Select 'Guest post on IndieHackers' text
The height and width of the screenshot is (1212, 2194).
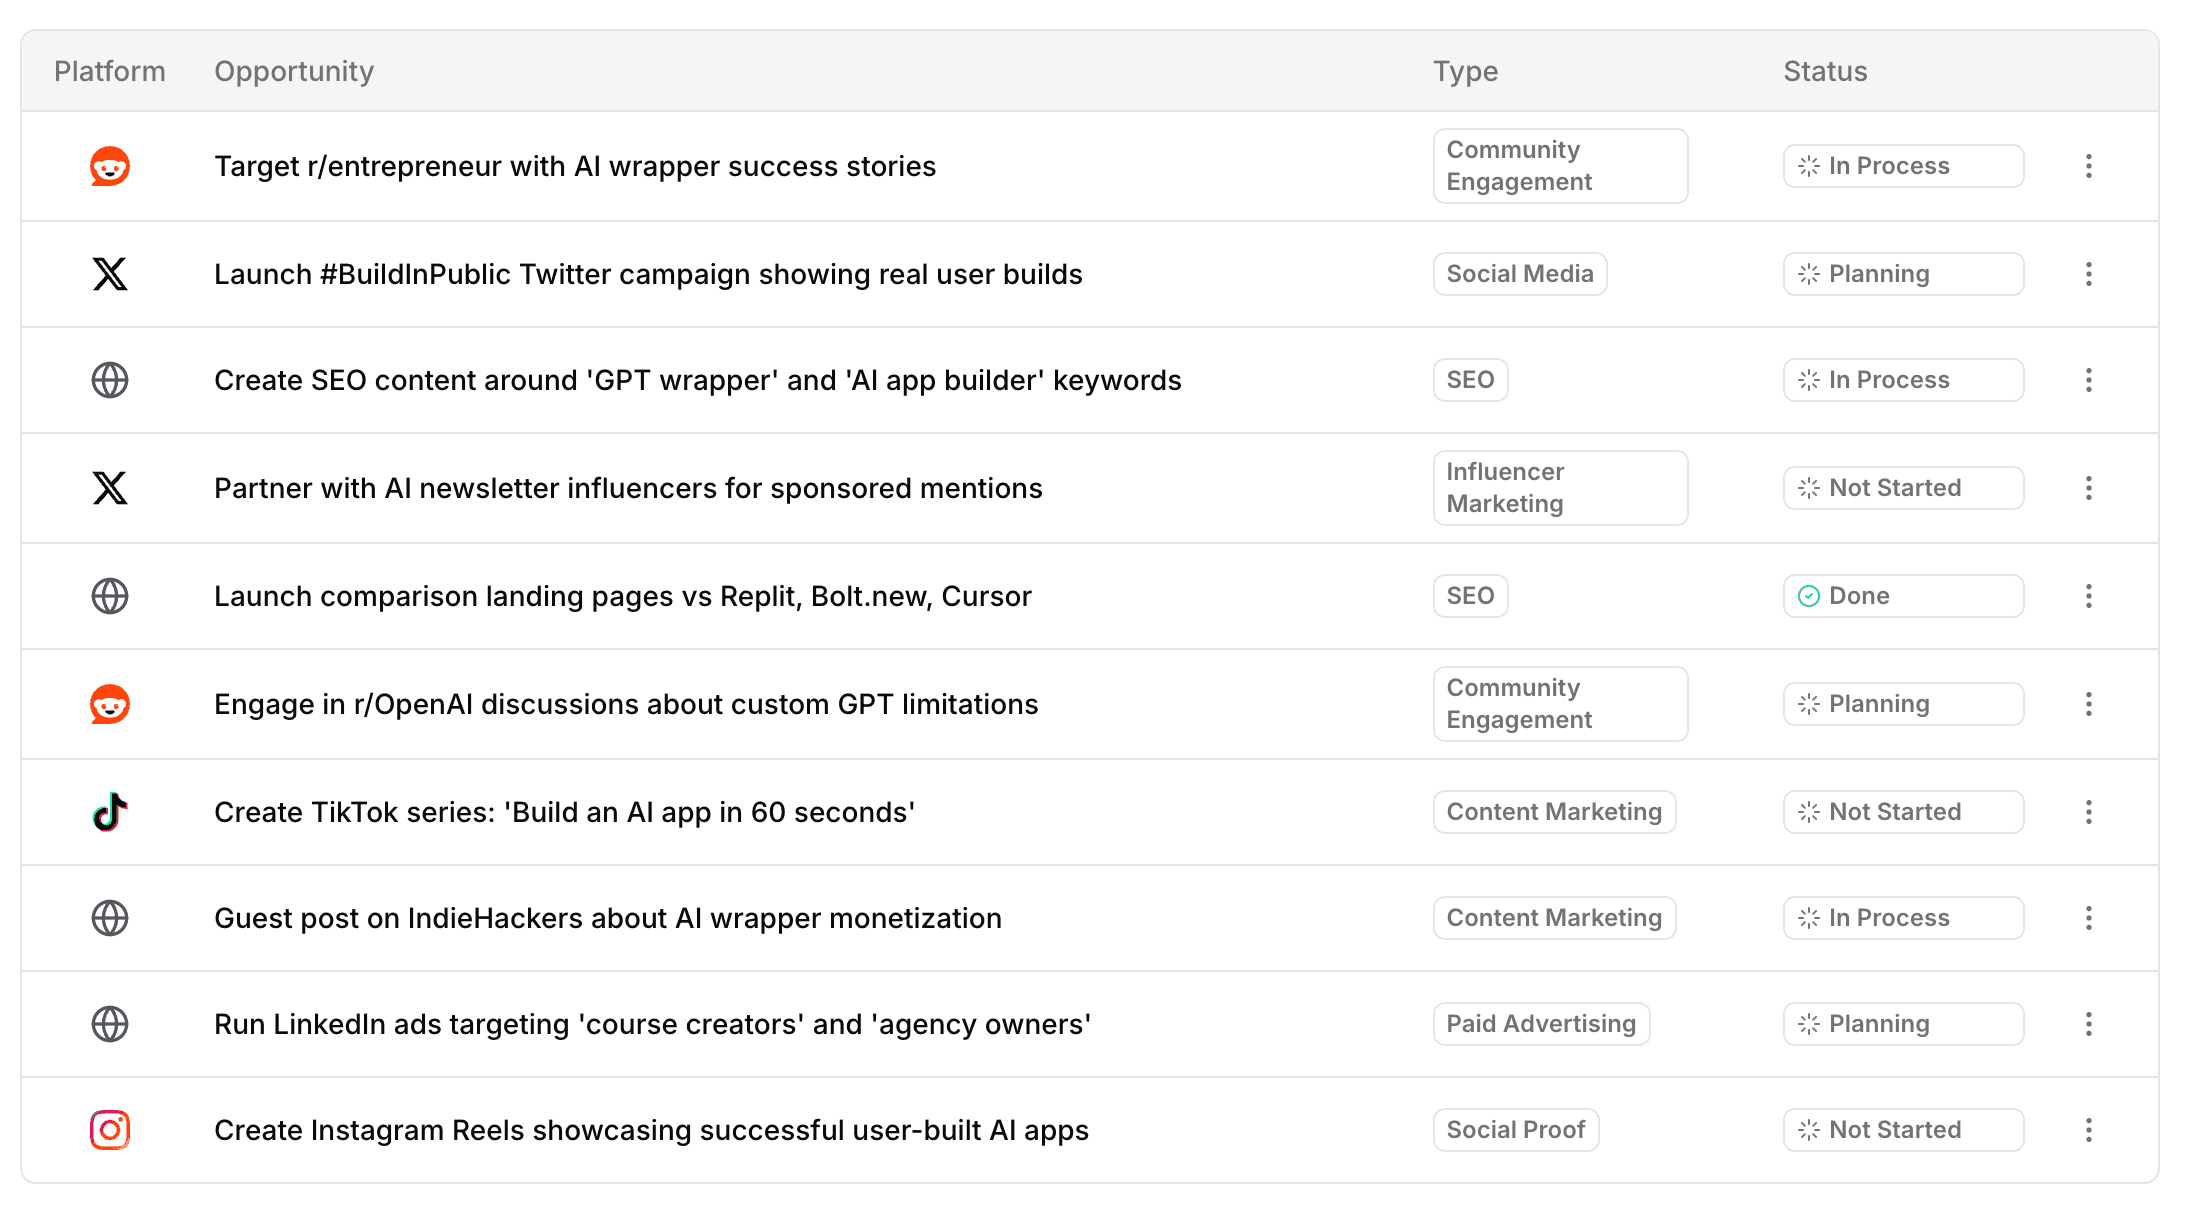[608, 918]
